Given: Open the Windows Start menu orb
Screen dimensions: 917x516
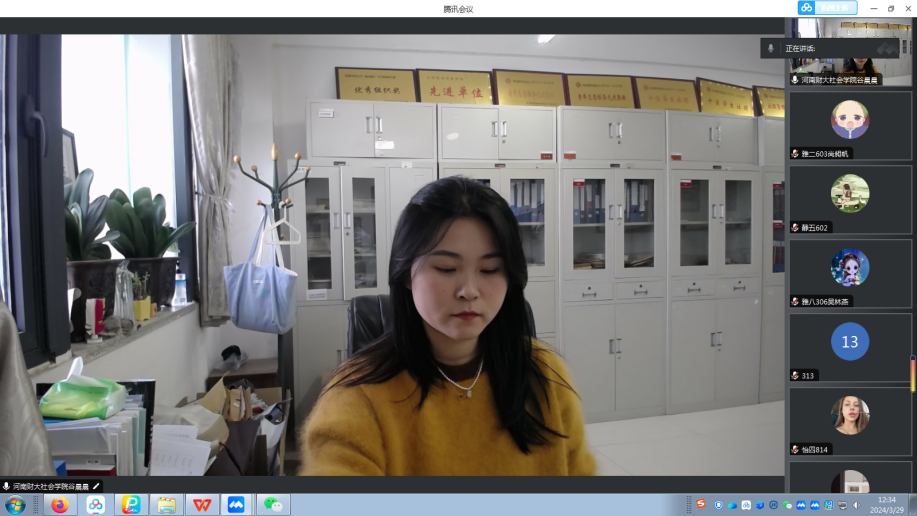Looking at the screenshot, I should coord(15,504).
